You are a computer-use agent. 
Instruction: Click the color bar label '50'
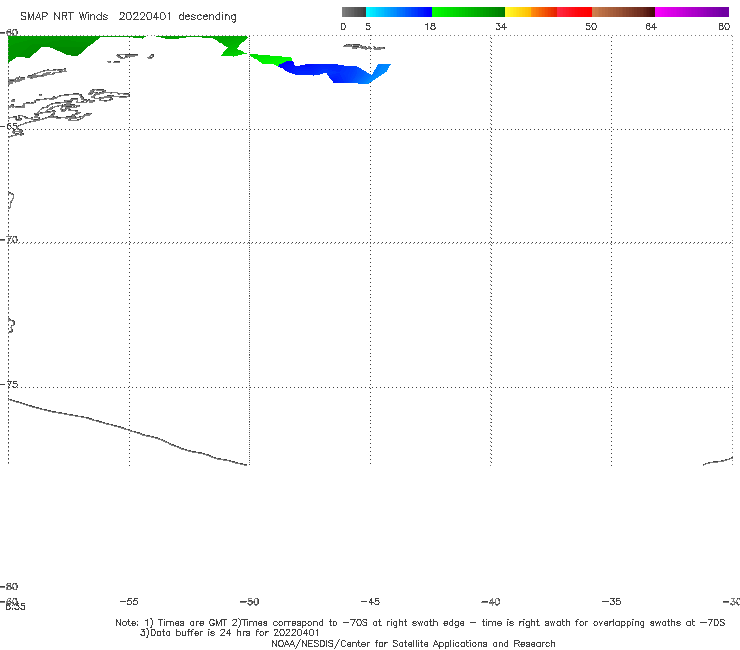(591, 26)
